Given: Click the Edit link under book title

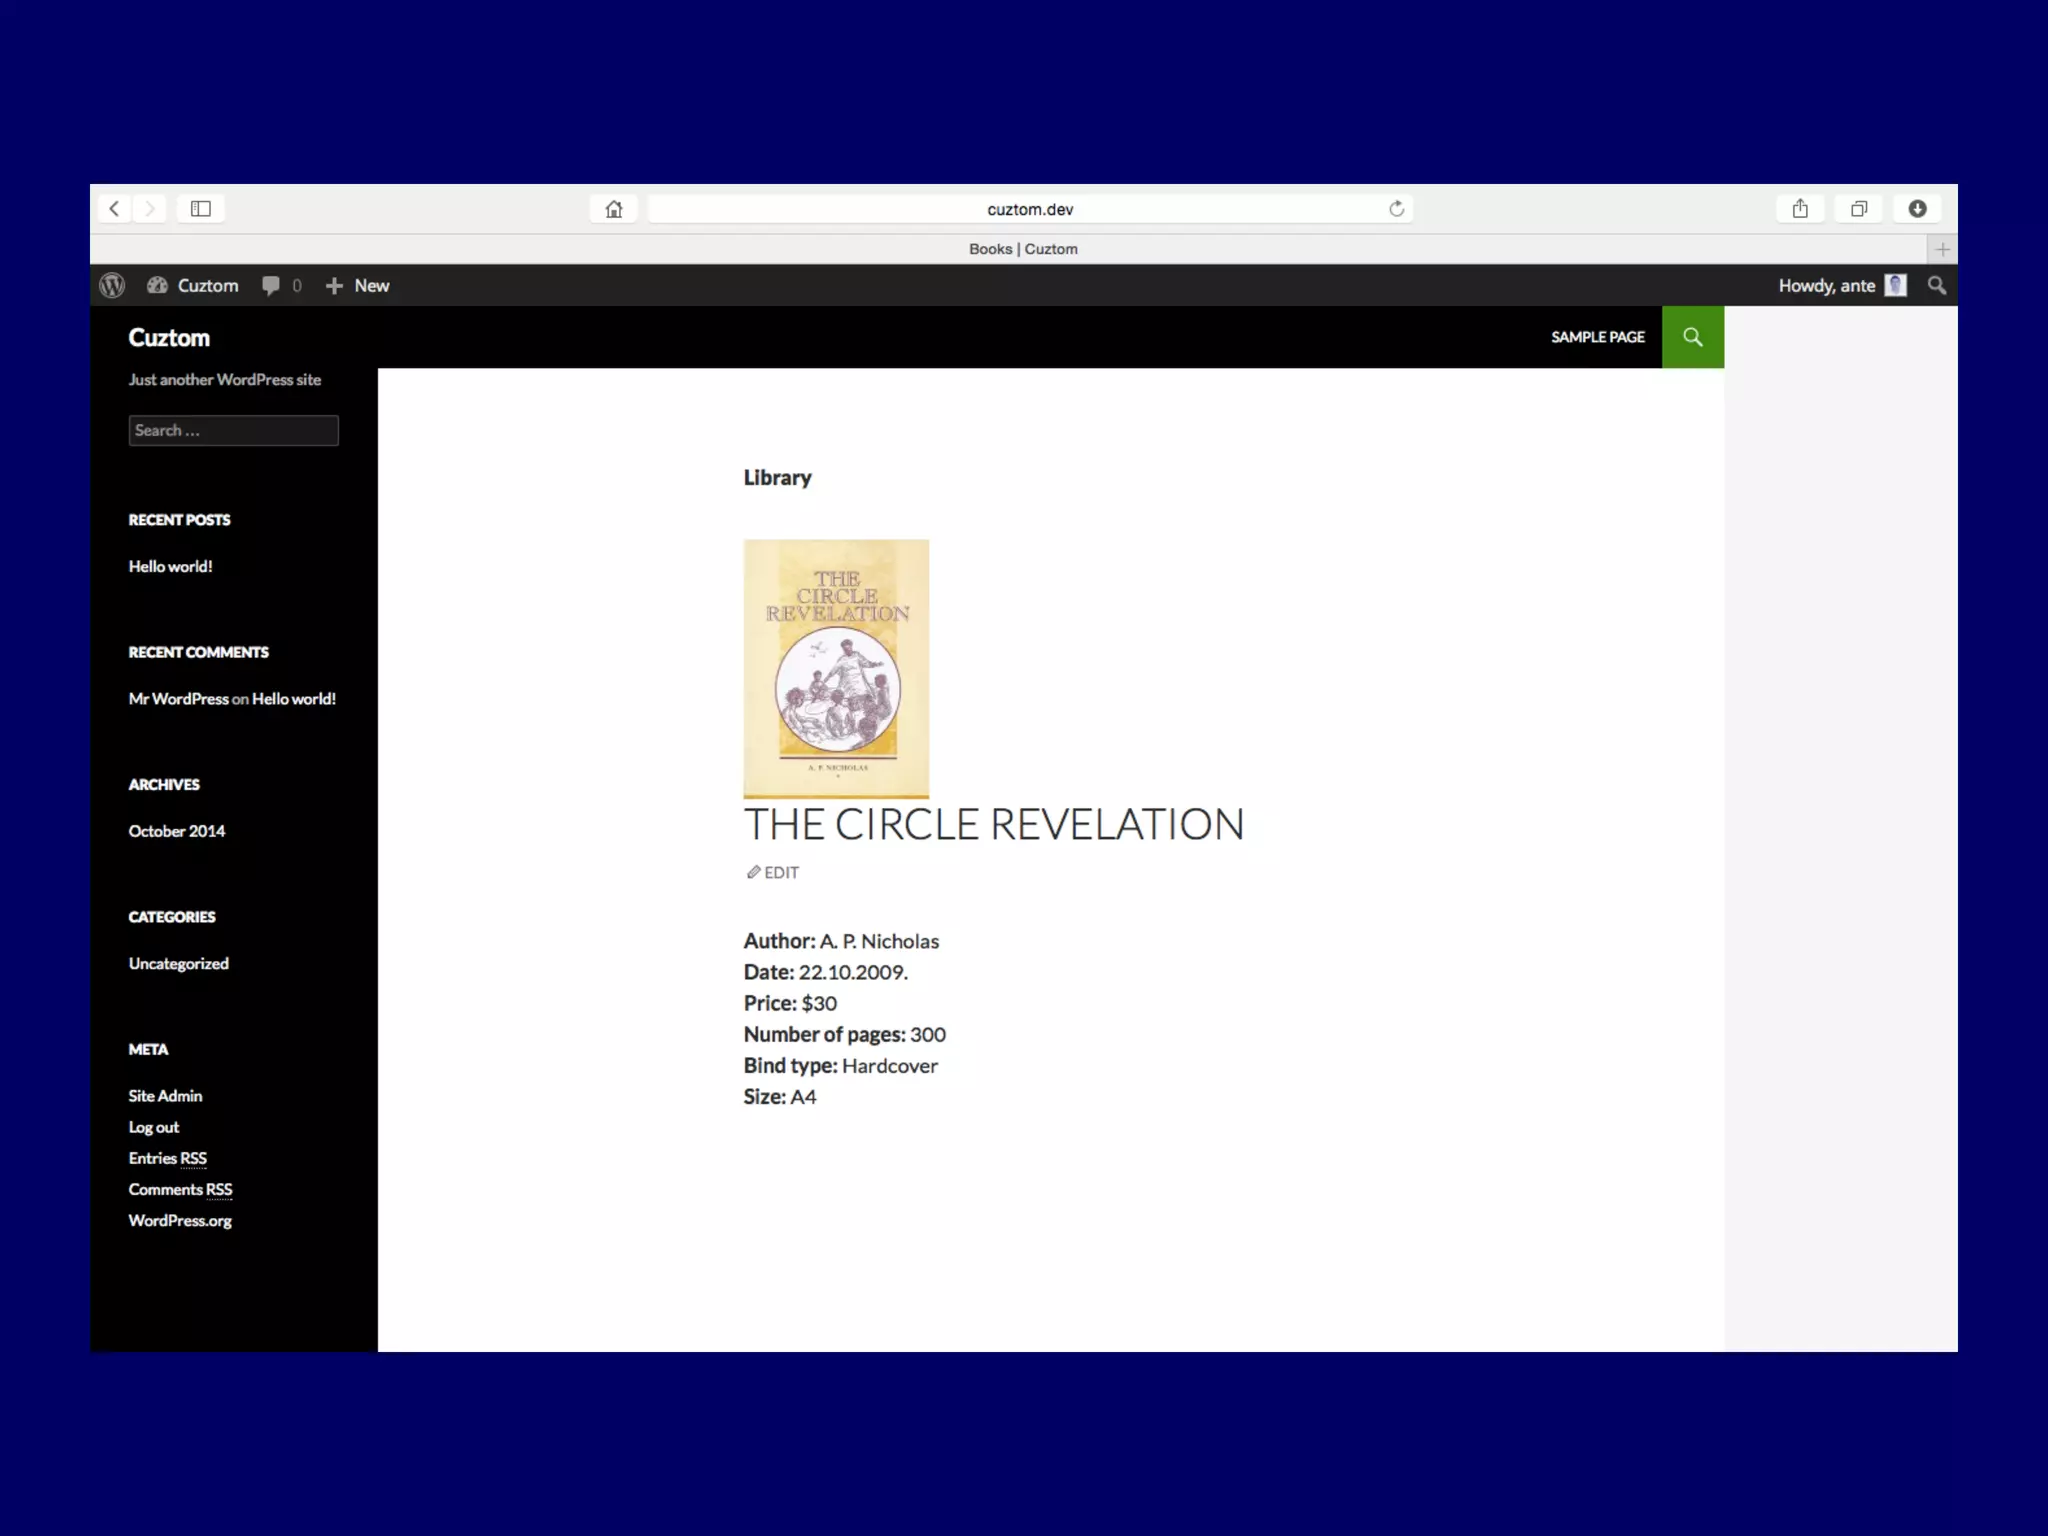Looking at the screenshot, I should pos(773,873).
